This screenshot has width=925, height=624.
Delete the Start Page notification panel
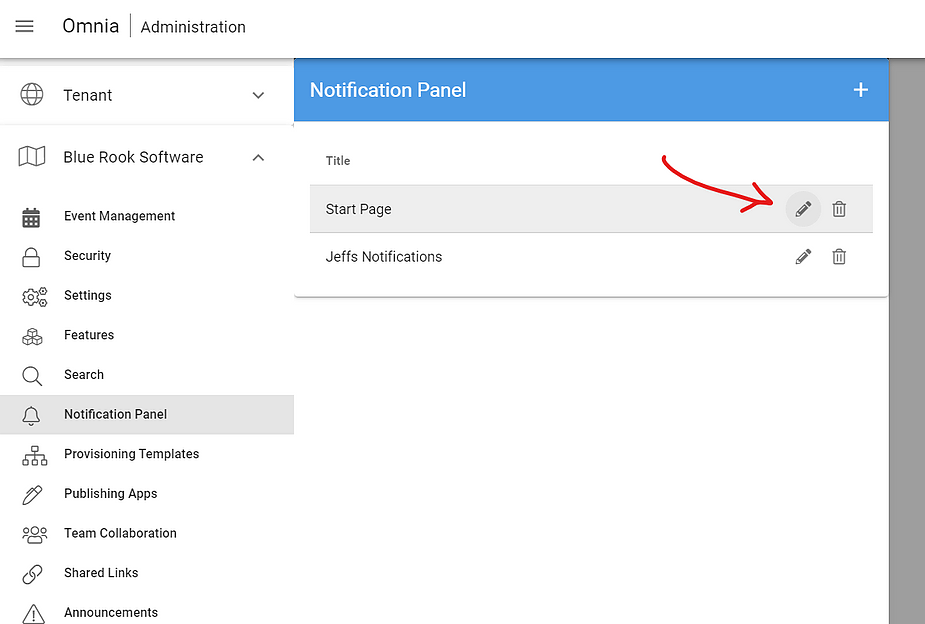point(839,209)
